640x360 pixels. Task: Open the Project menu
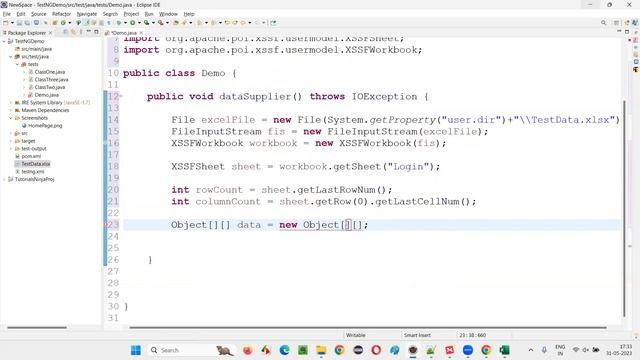coord(131,14)
